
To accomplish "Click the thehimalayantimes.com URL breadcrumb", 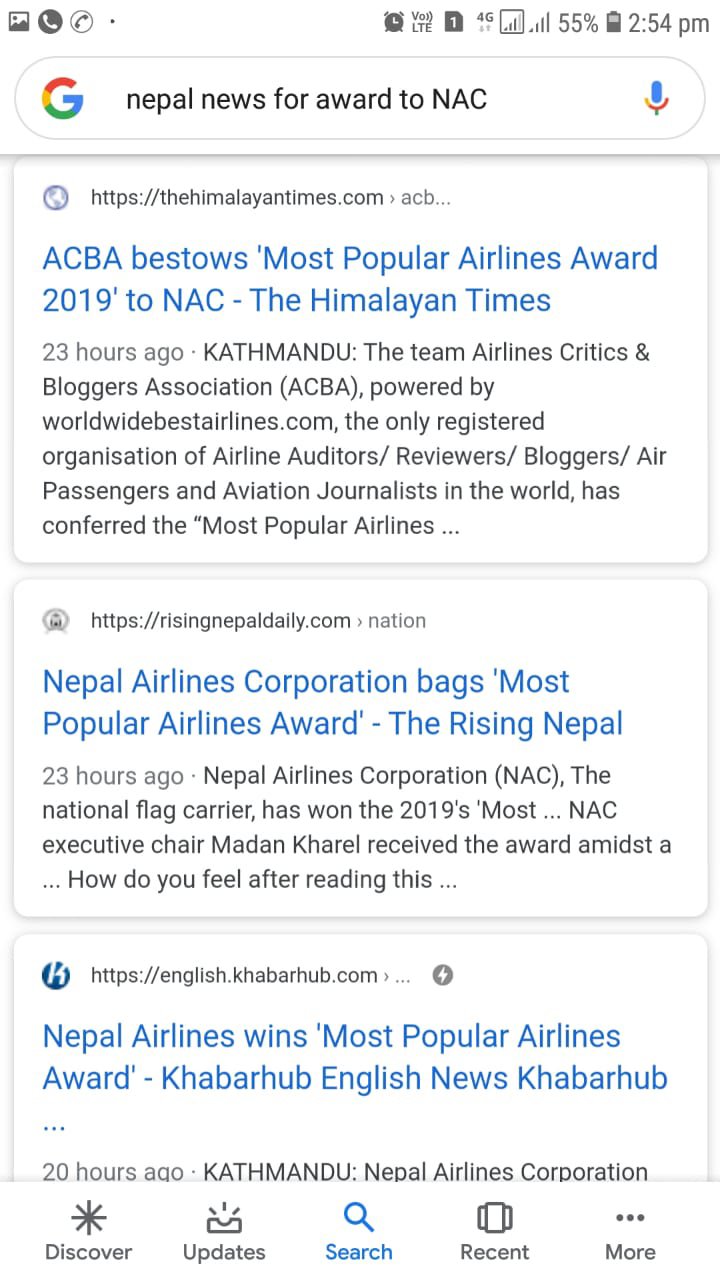I will click(x=270, y=197).
